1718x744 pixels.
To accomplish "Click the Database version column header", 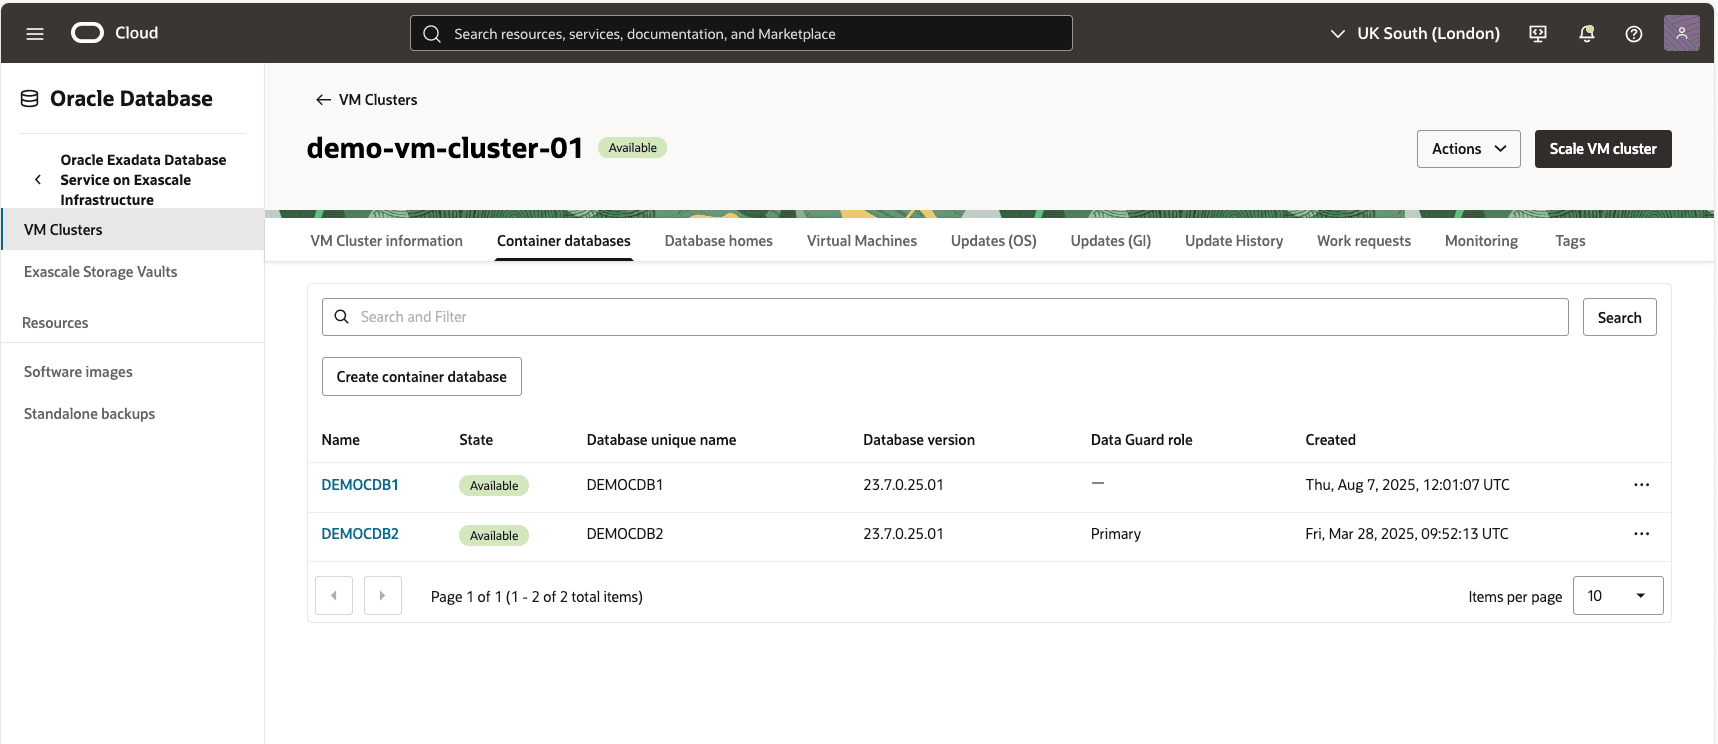I will 919,440.
